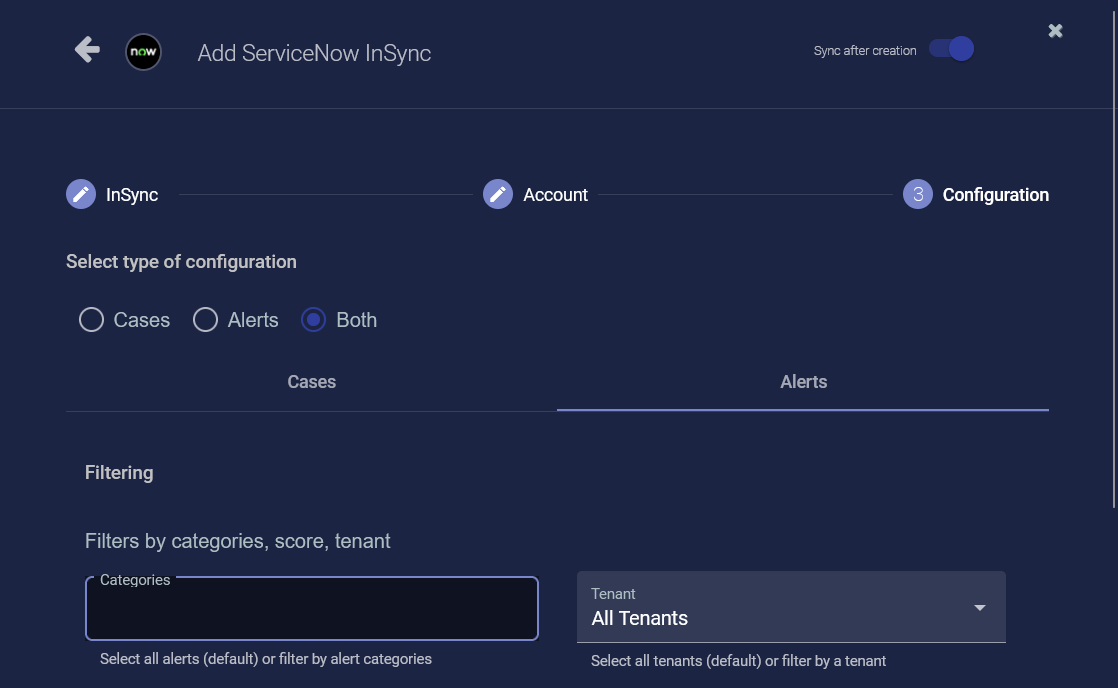Screen dimensions: 1118x688
Task: Toggle the Sync after creation switch
Action: [x=951, y=50]
